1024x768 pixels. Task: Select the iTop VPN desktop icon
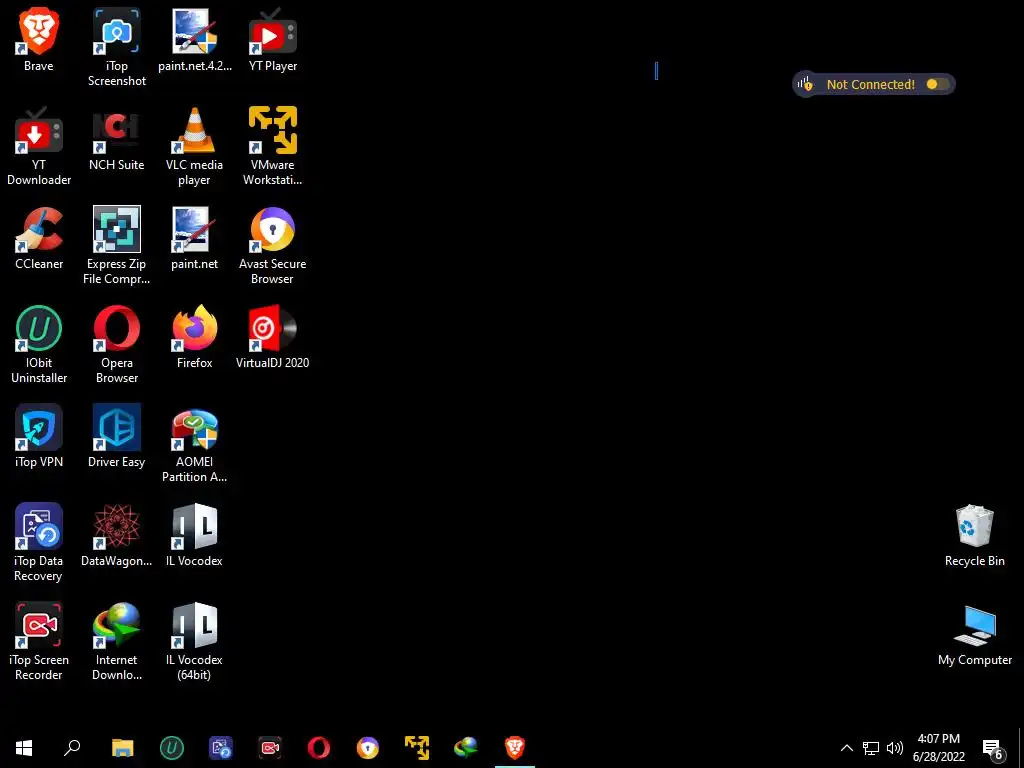(39, 436)
